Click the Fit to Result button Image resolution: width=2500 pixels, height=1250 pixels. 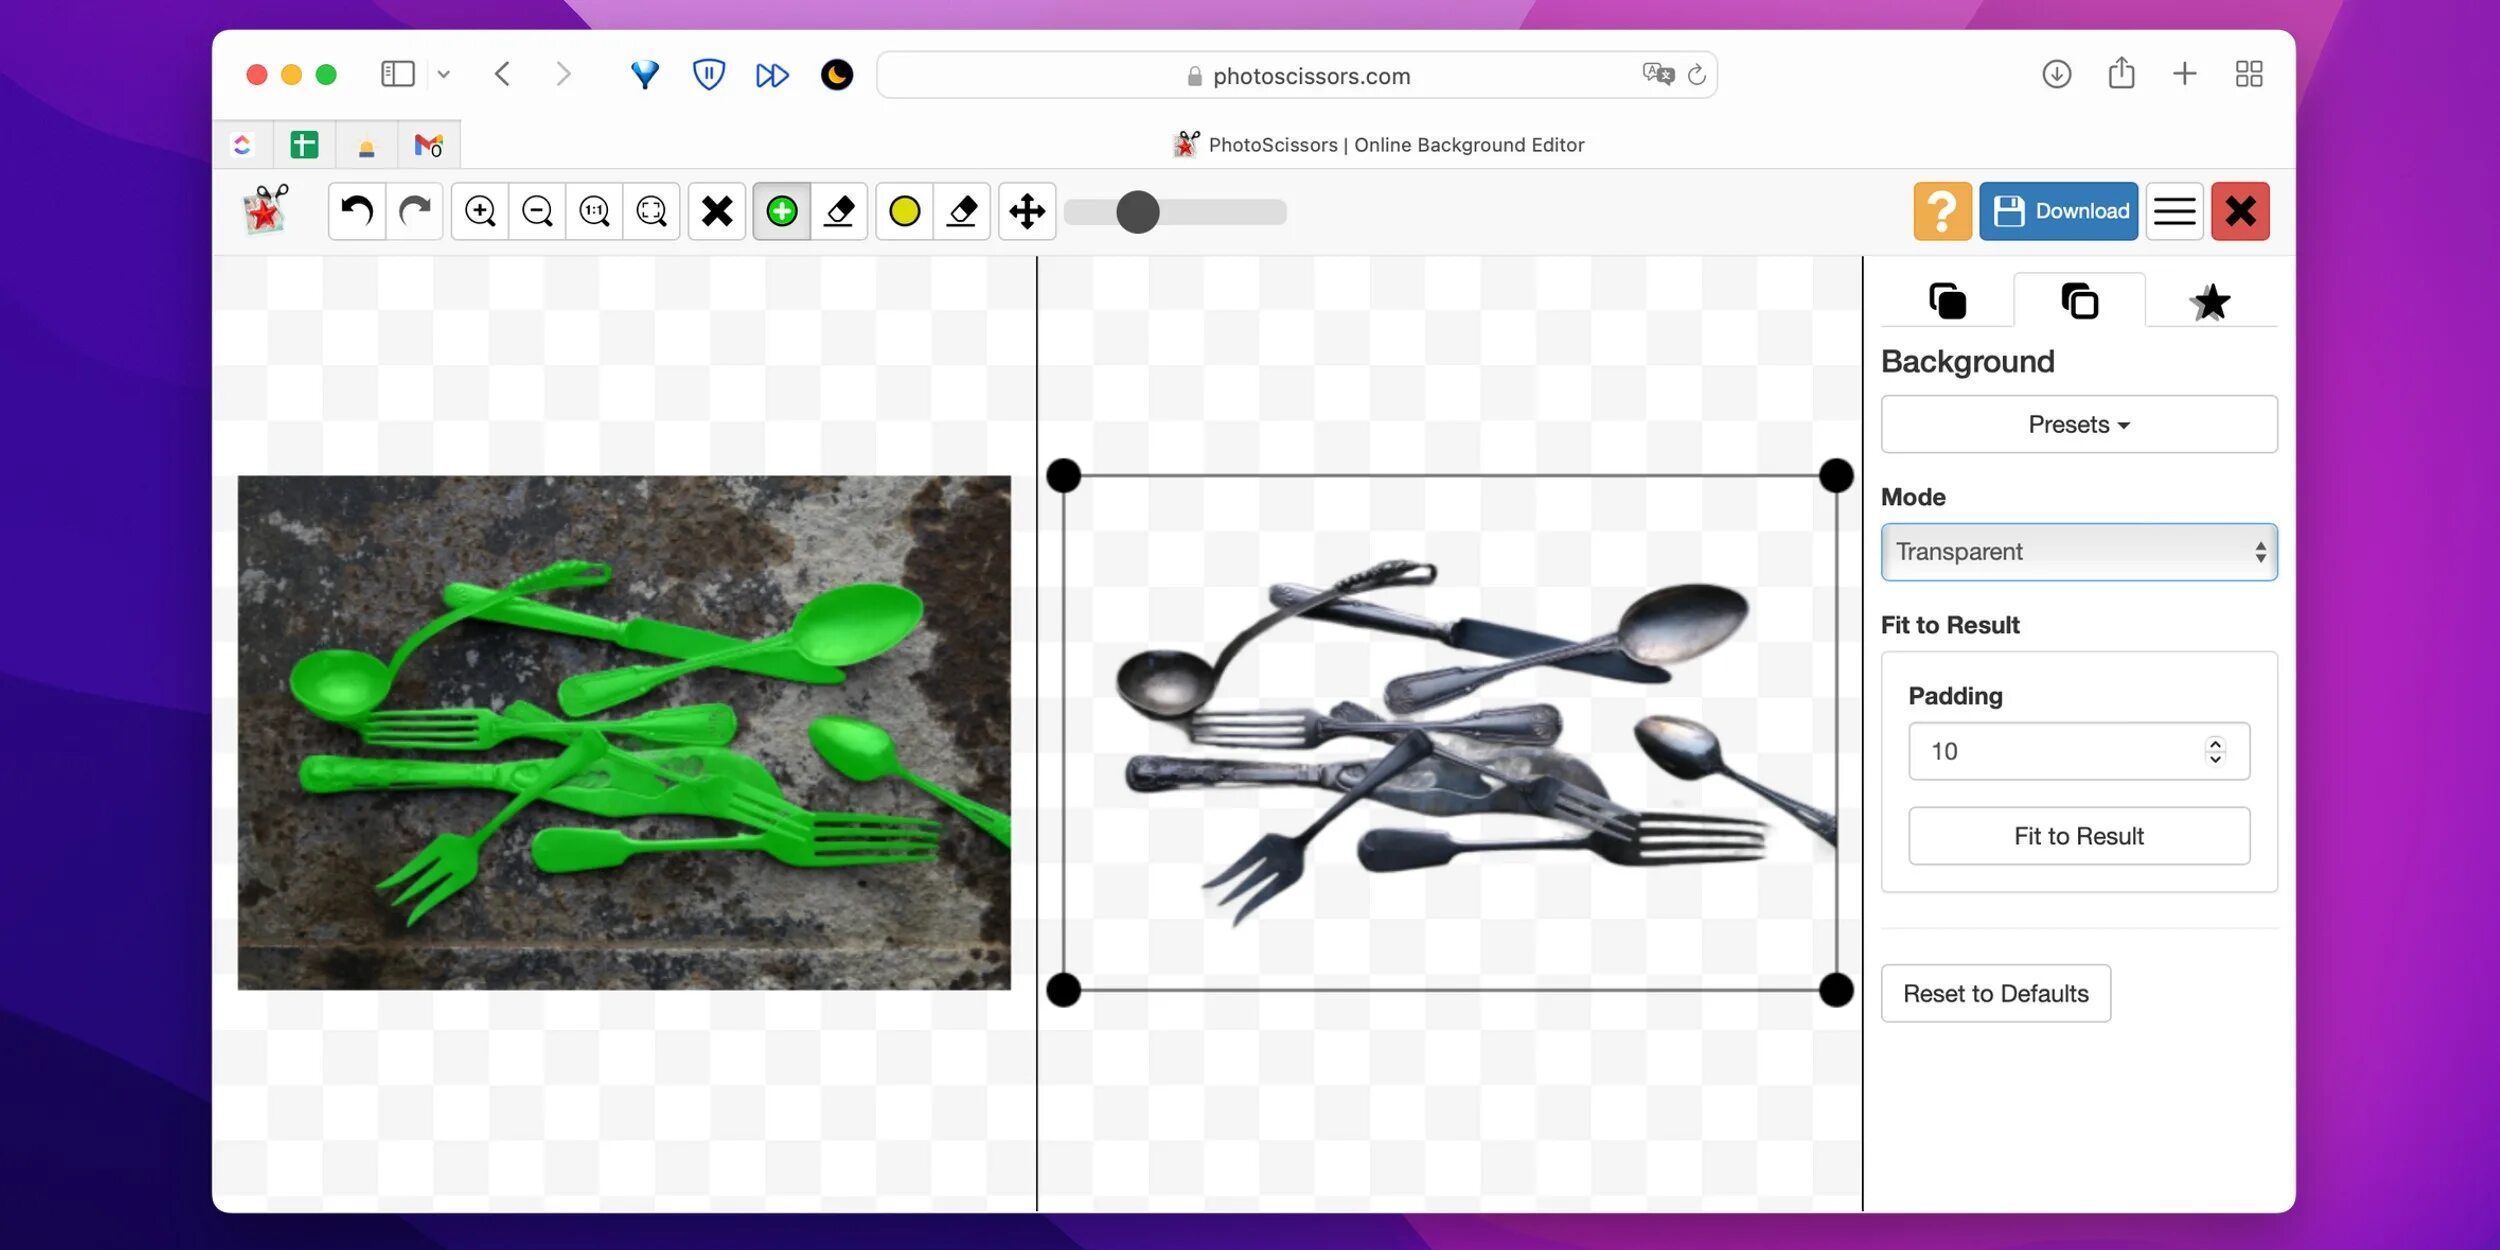pyautogui.click(x=2079, y=836)
